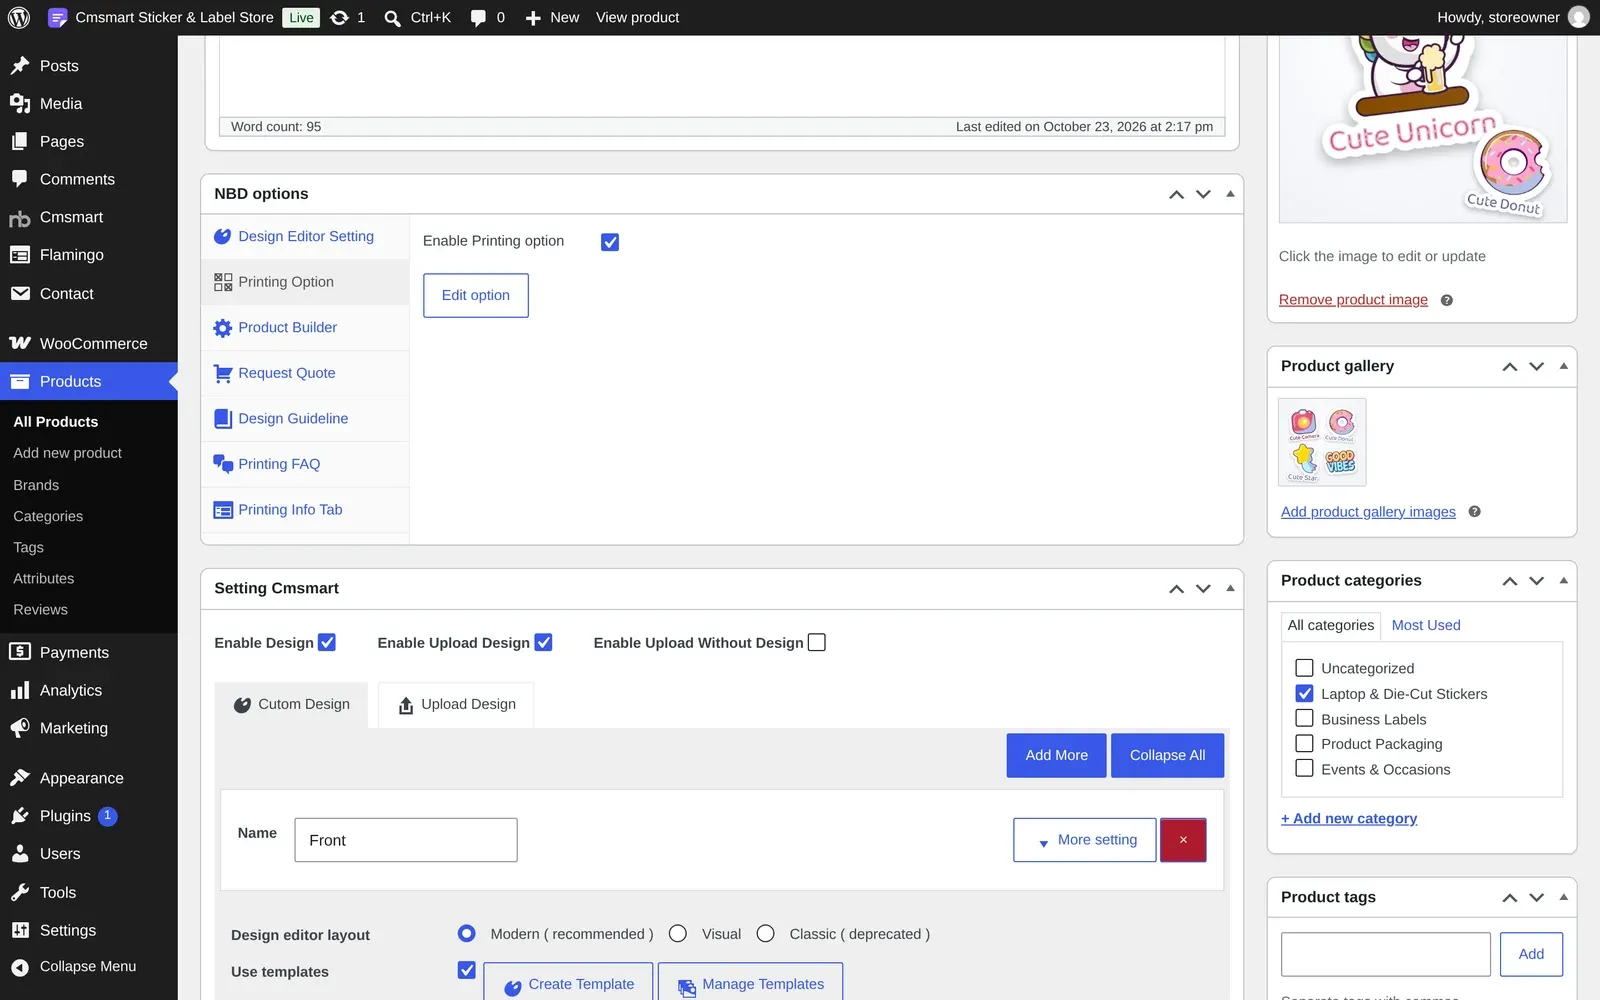Viewport: 1600px width, 1000px height.
Task: Click the Name field containing Front
Action: coord(406,840)
